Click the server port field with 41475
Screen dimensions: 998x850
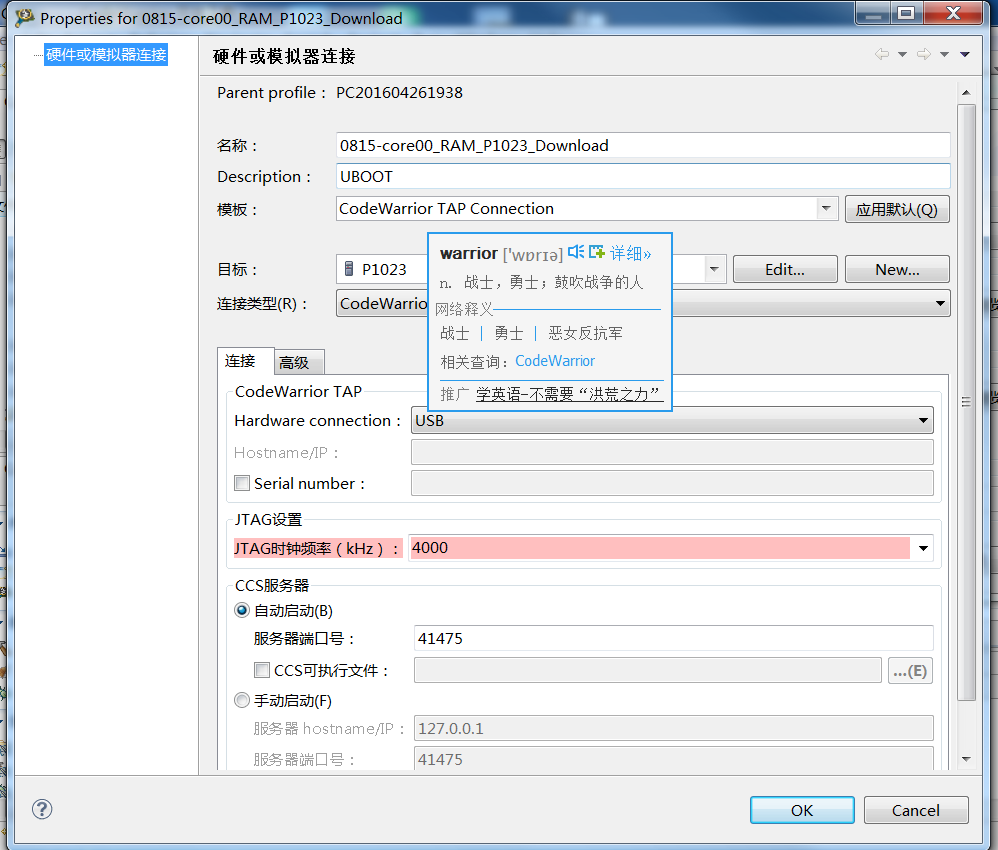click(x=673, y=638)
